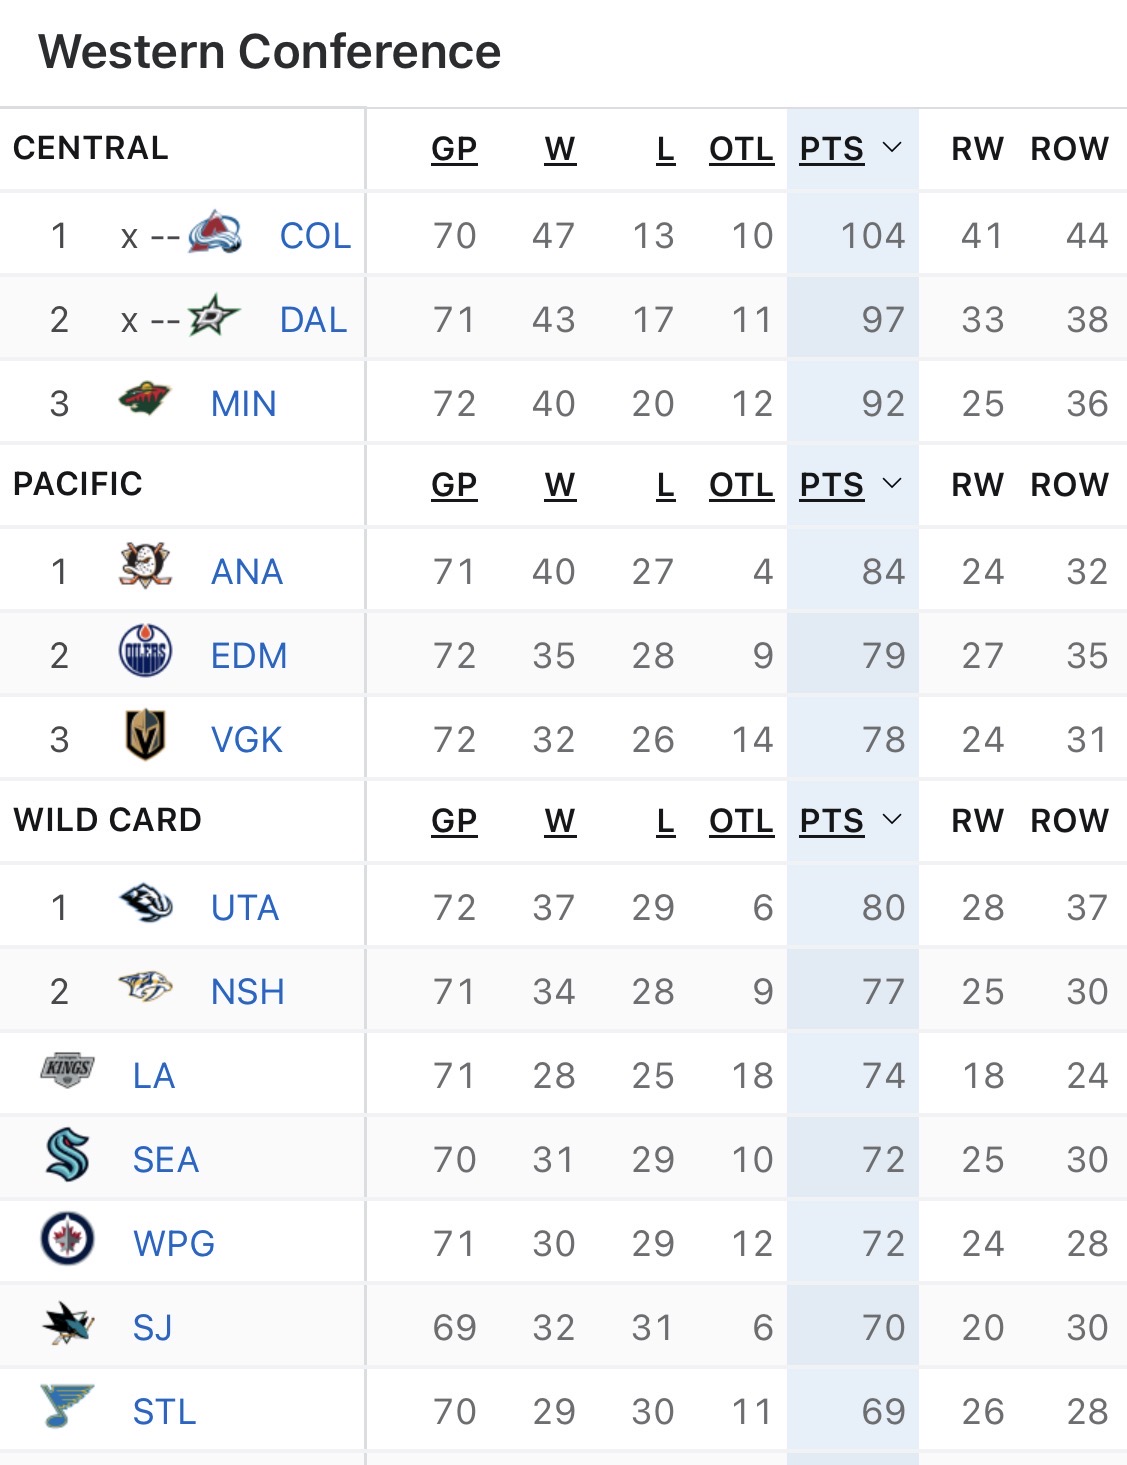Click the San Jose Sharks logo
Screen dimensions: 1127x1465
coord(67,1323)
